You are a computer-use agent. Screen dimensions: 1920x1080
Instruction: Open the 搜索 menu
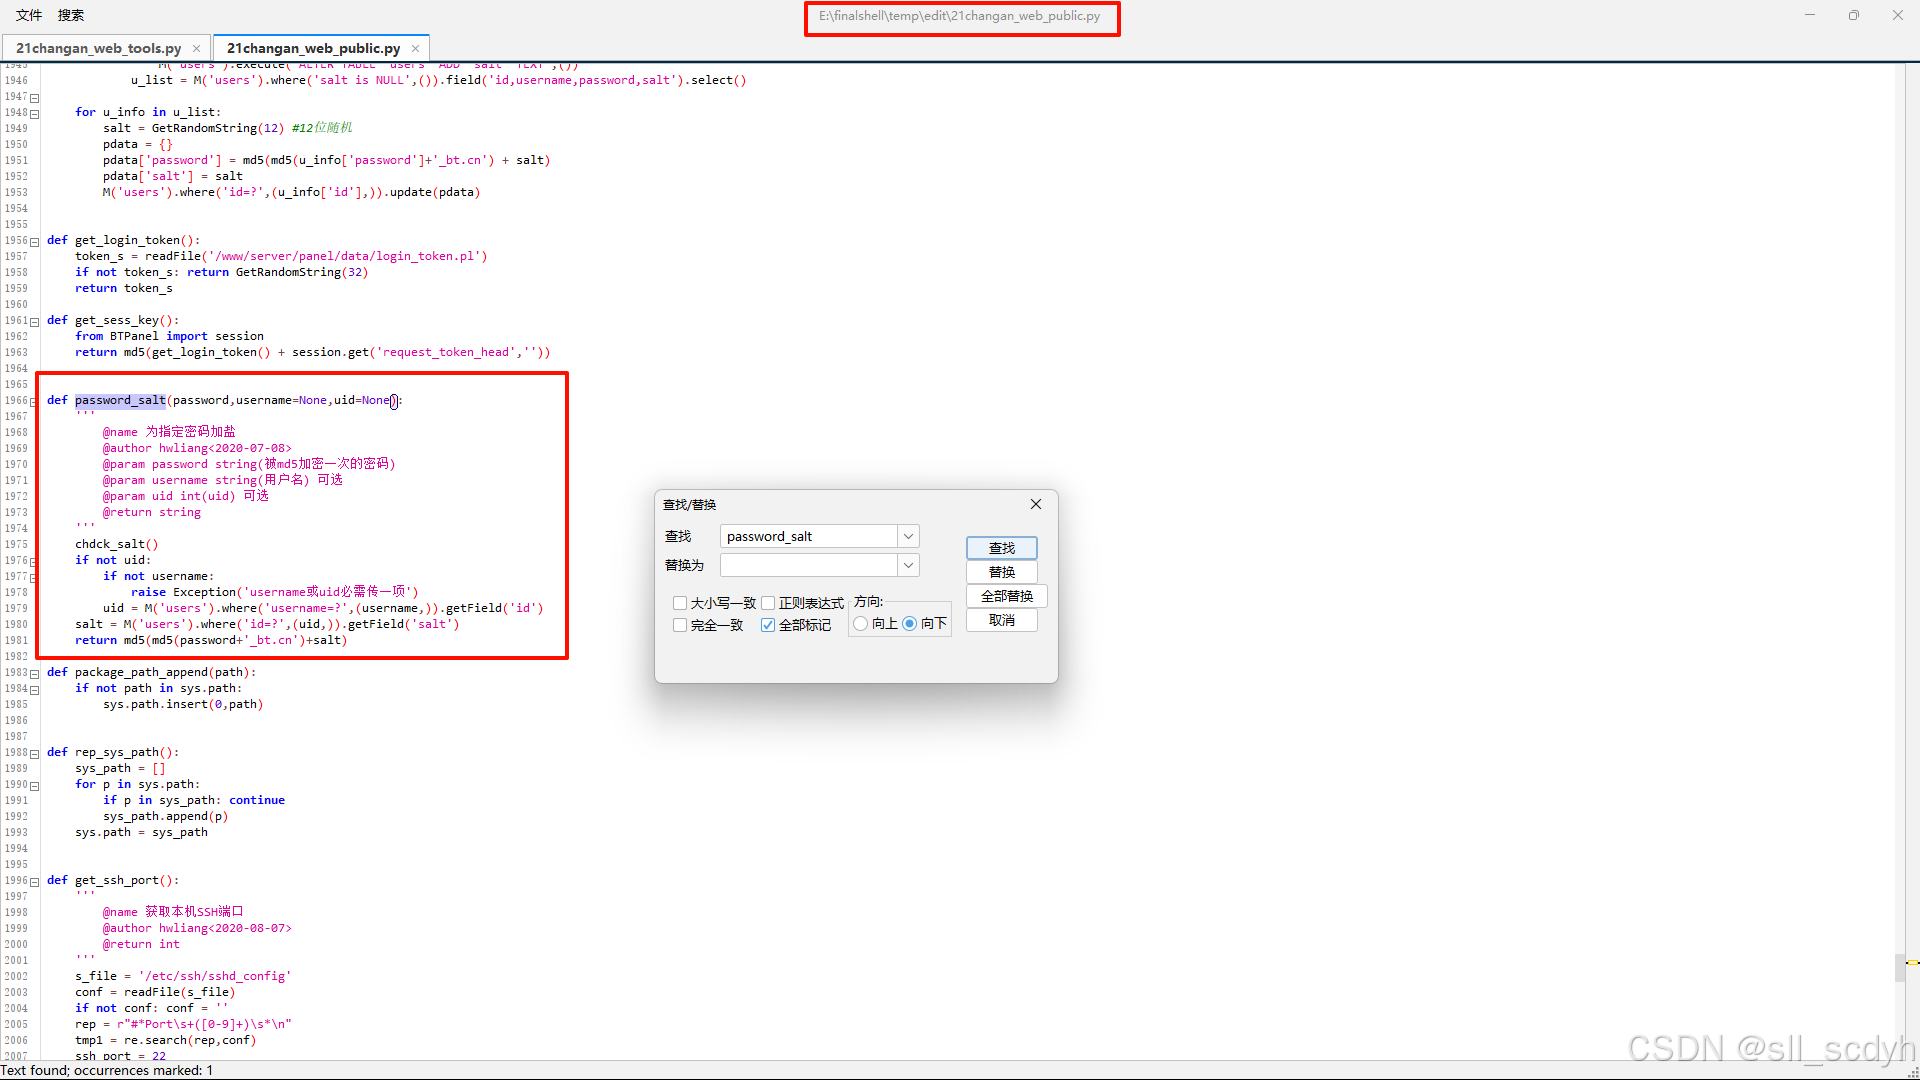(71, 15)
